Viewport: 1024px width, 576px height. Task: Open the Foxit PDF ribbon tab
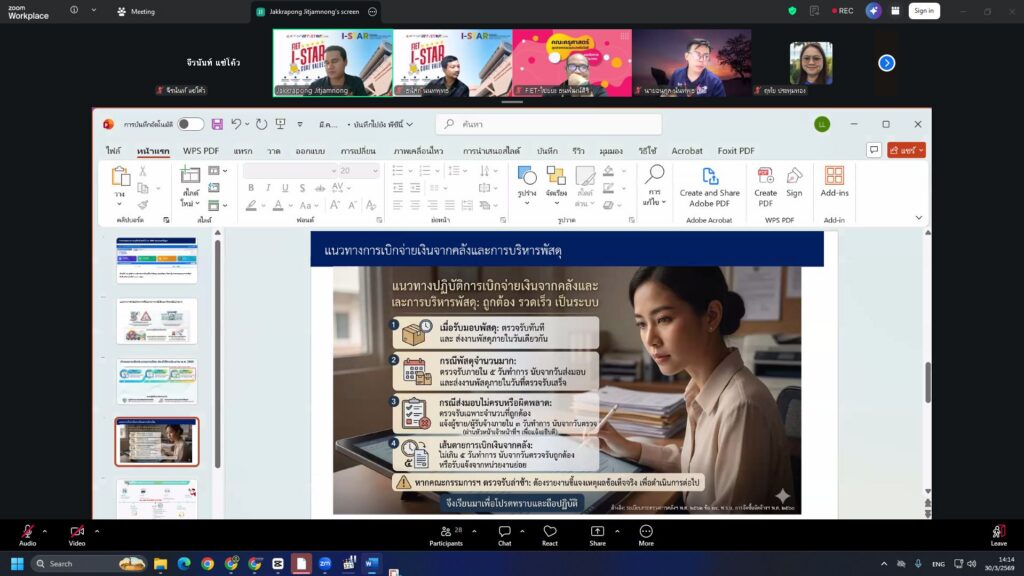736,151
